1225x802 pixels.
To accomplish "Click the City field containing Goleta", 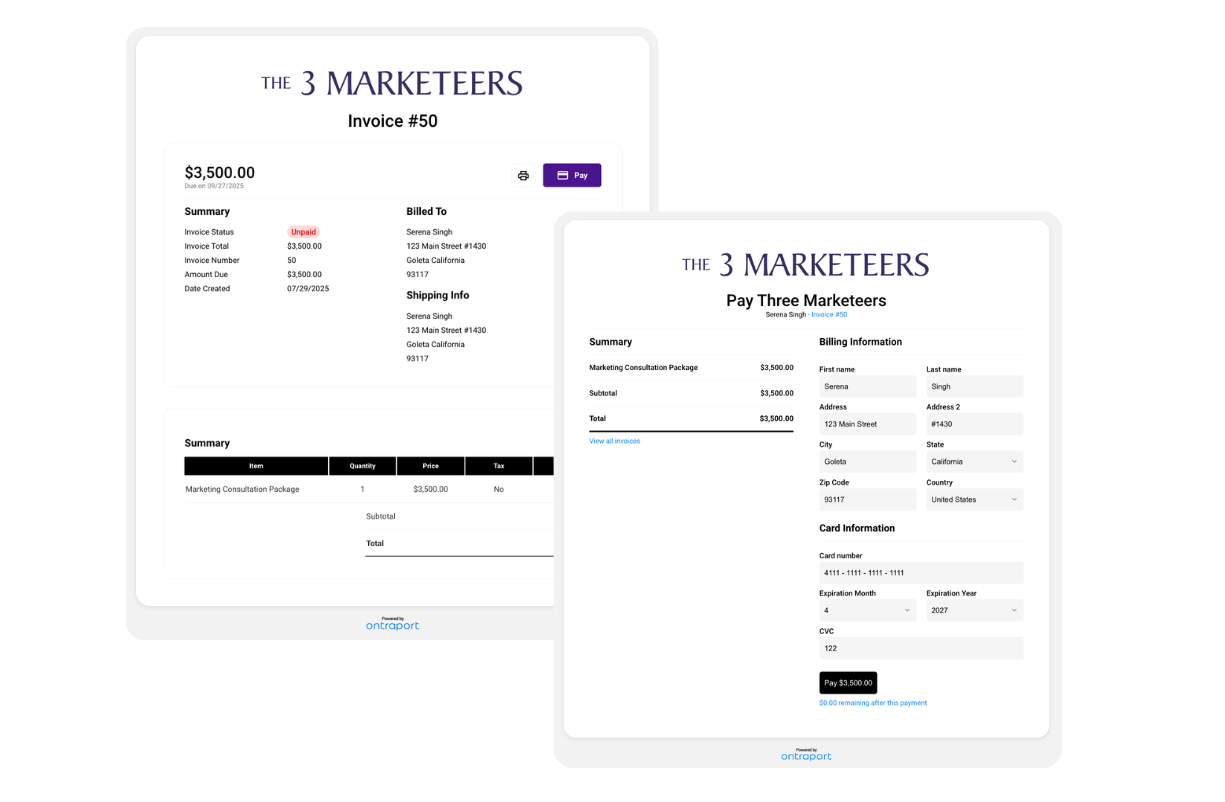I will coord(866,462).
